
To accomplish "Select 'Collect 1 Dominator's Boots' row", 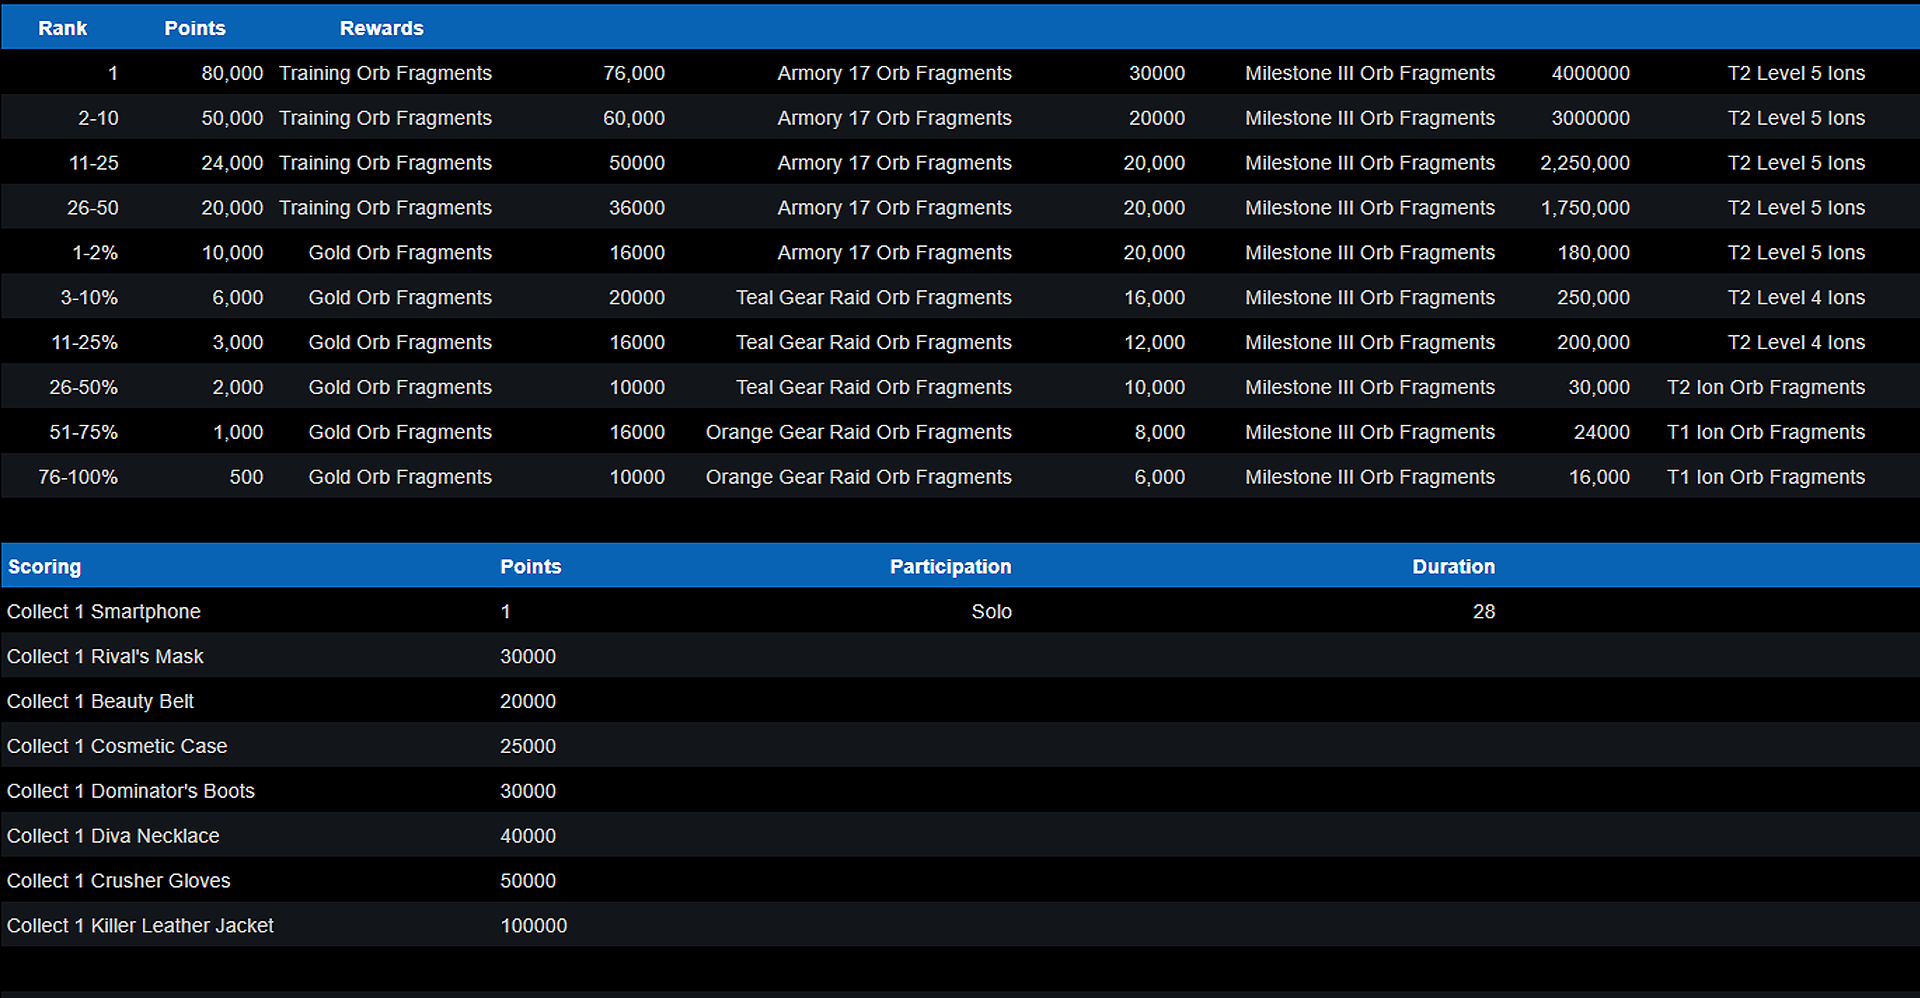I will (131, 791).
